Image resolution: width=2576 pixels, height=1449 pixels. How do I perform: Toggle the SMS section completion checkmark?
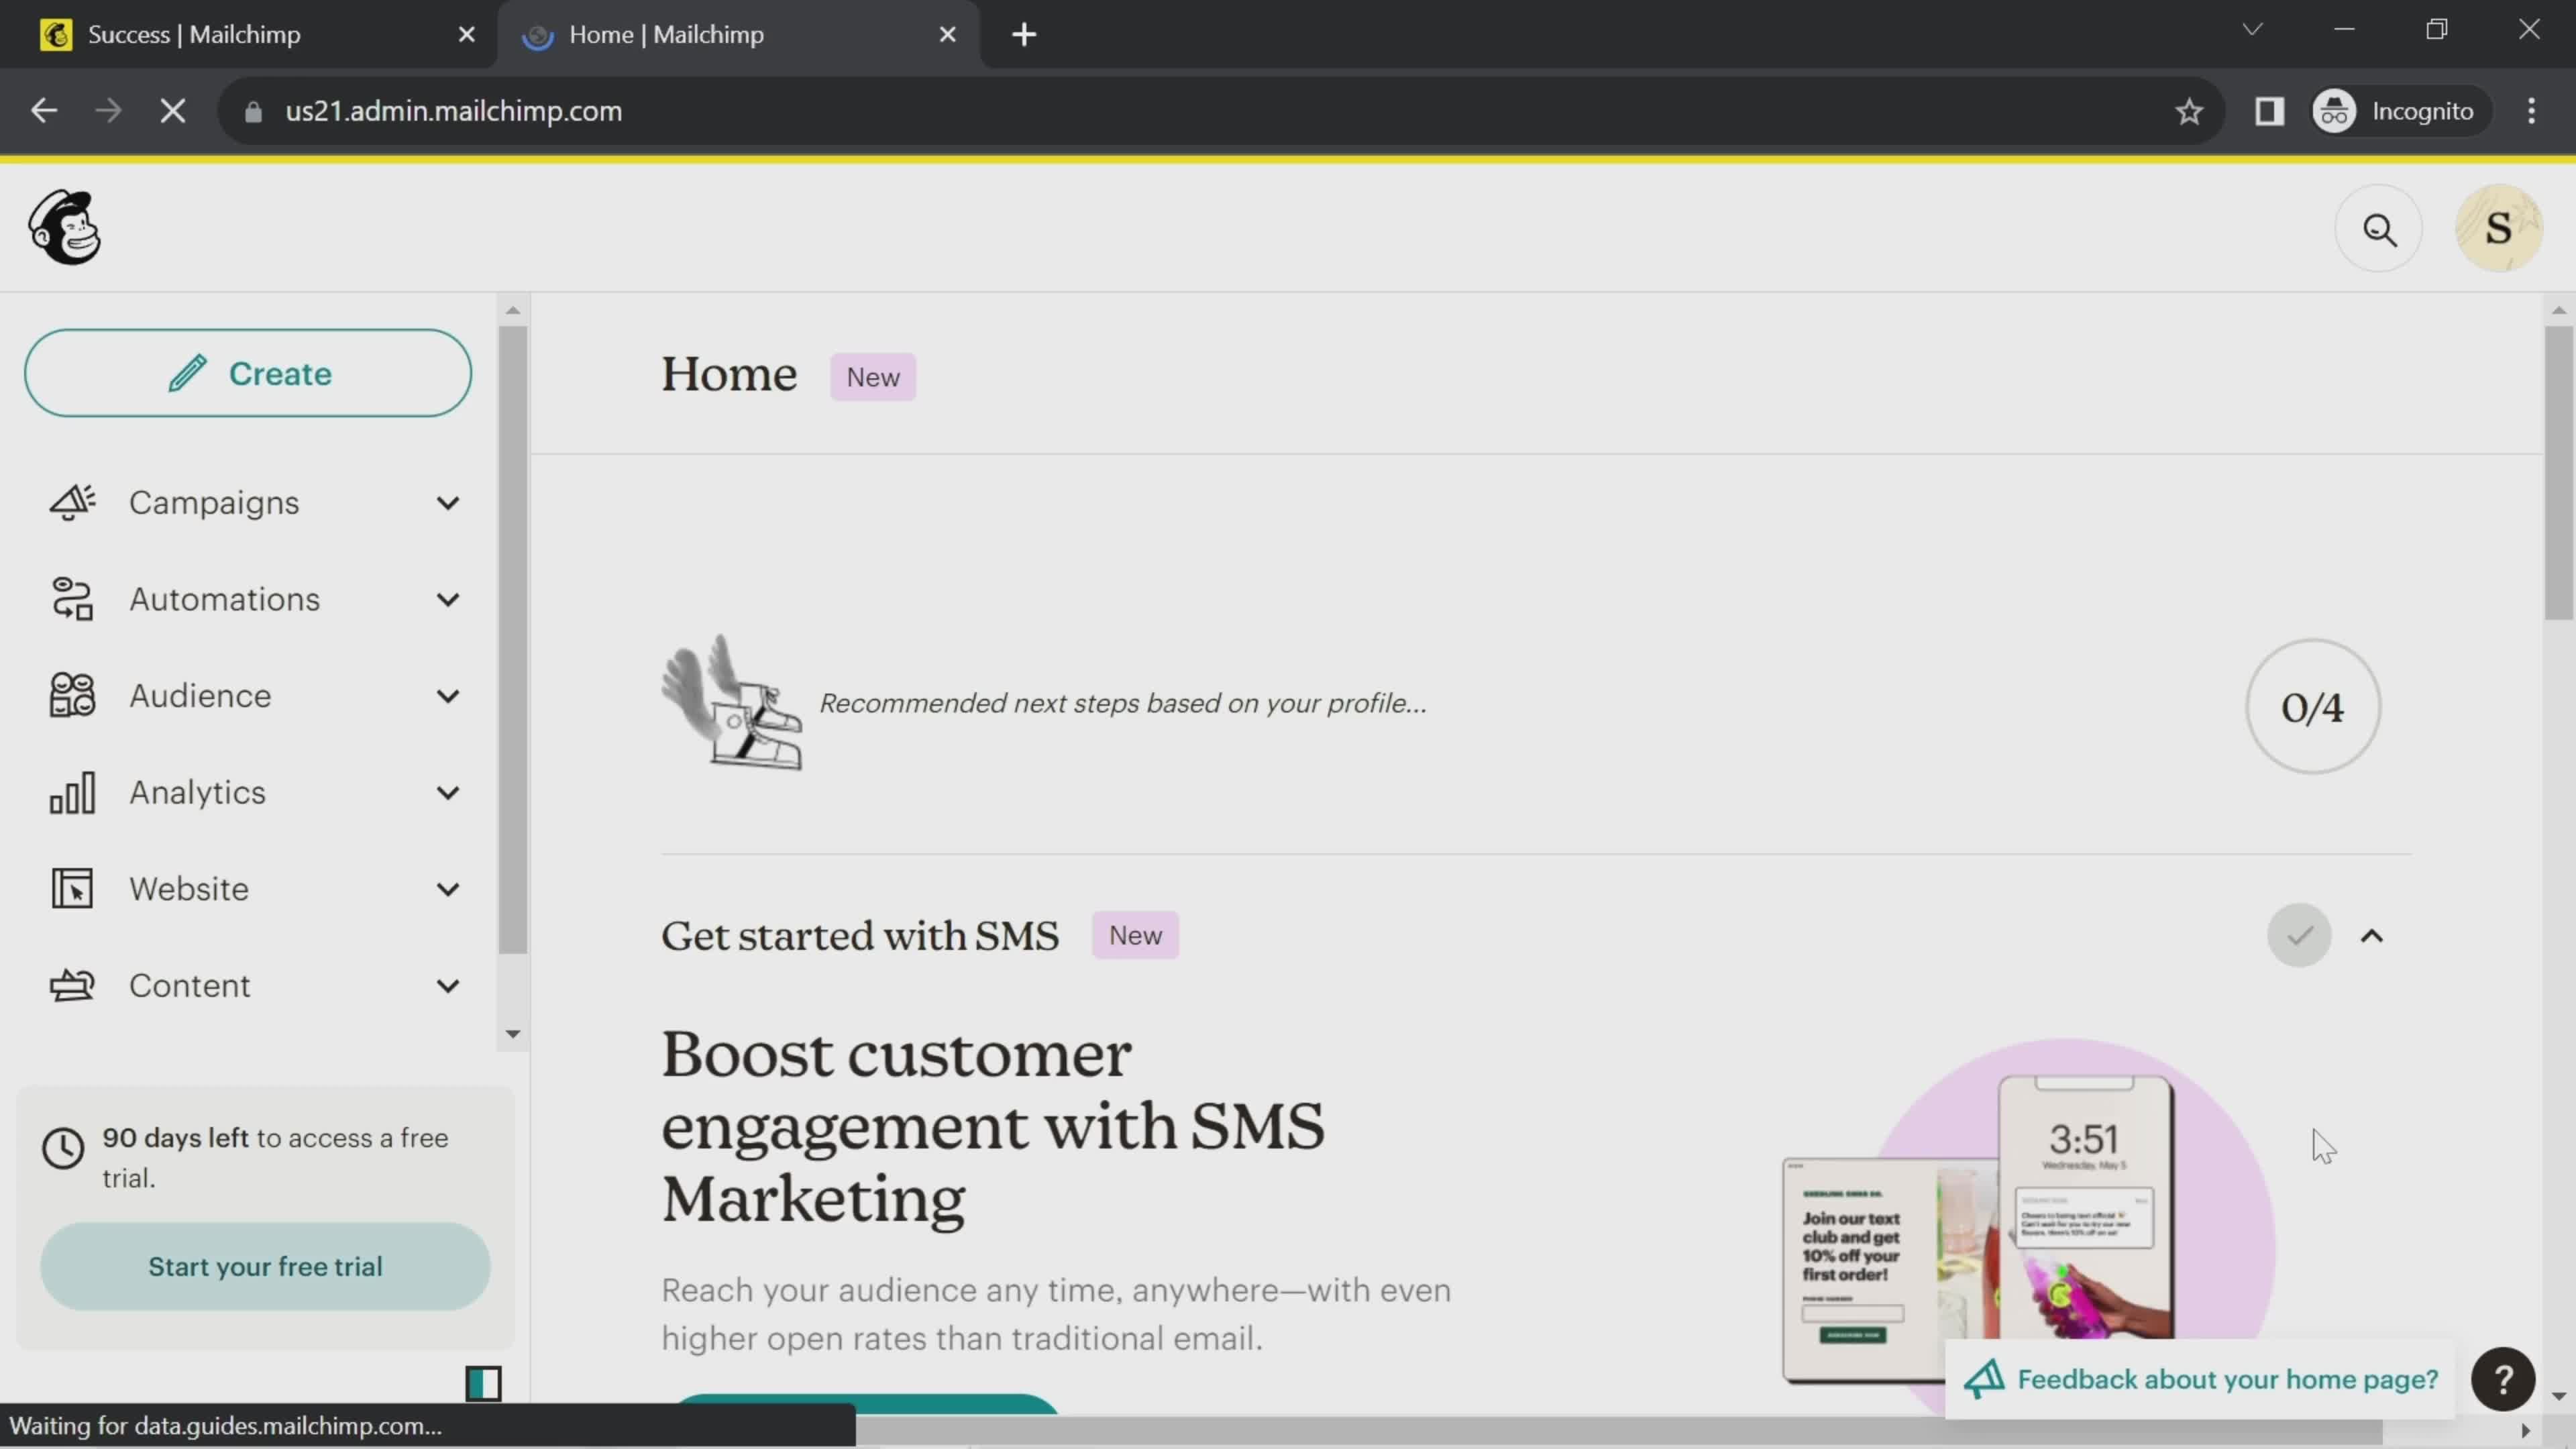pos(2300,934)
